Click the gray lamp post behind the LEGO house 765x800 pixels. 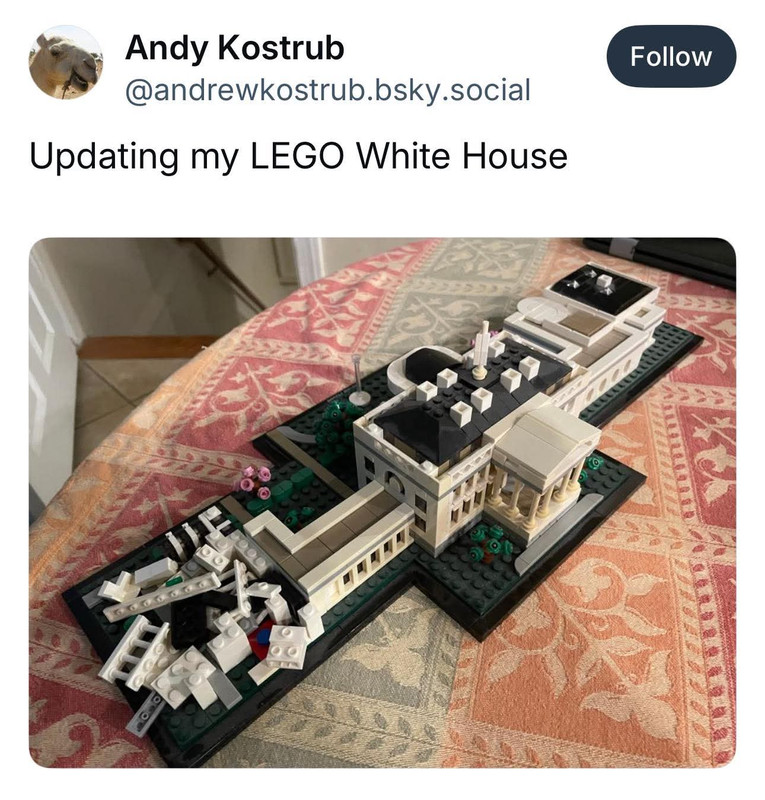pyautogui.click(x=359, y=379)
